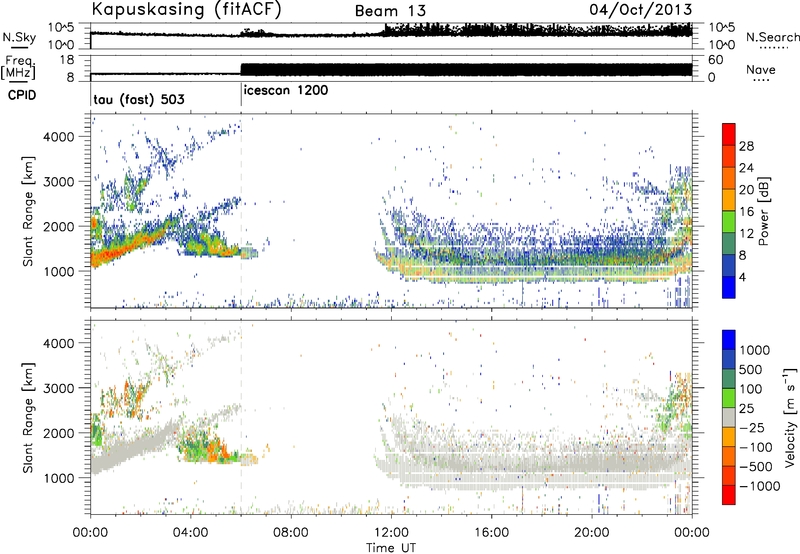Click the -25 velocity scale value
The height and width of the screenshot is (554, 800).
click(x=752, y=427)
